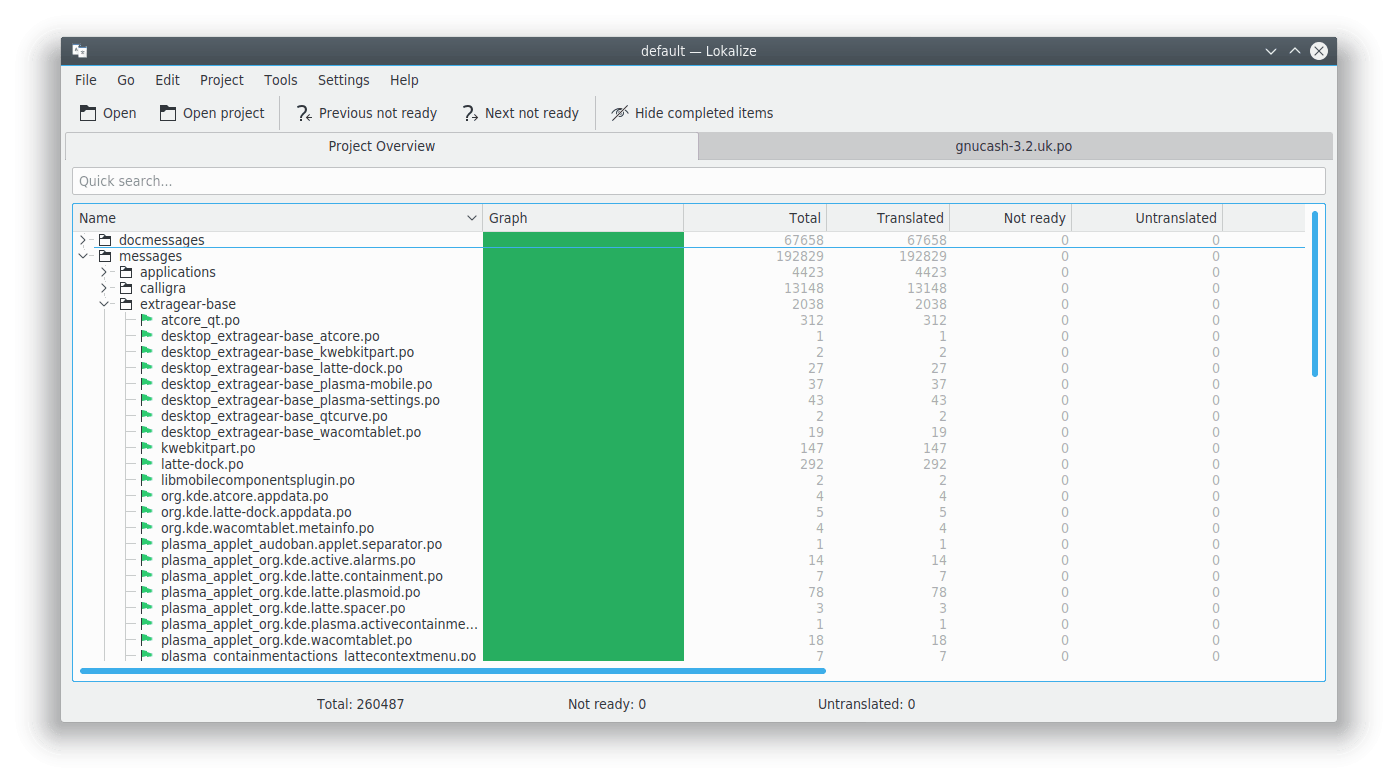Sort by the Graph column header
The width and height of the screenshot is (1398, 783).
pyautogui.click(x=583, y=218)
